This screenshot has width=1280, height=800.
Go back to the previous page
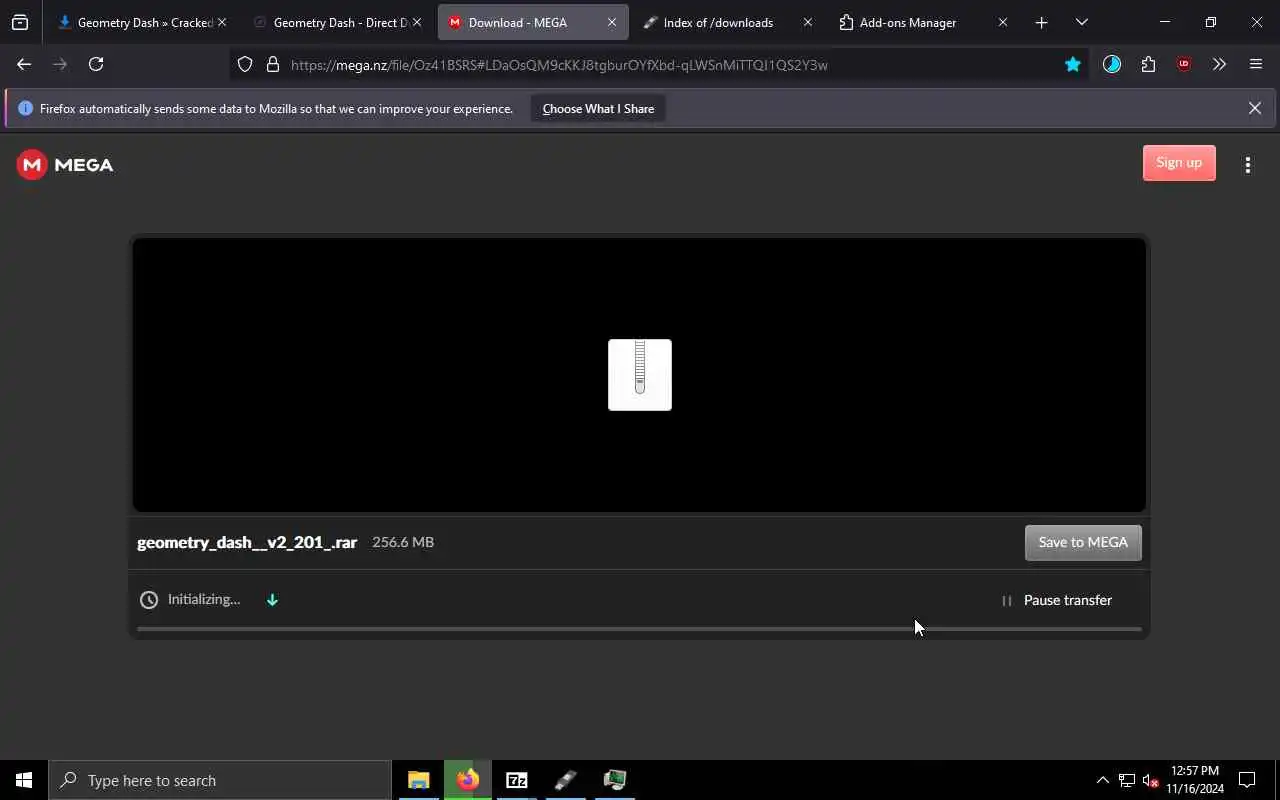24,64
